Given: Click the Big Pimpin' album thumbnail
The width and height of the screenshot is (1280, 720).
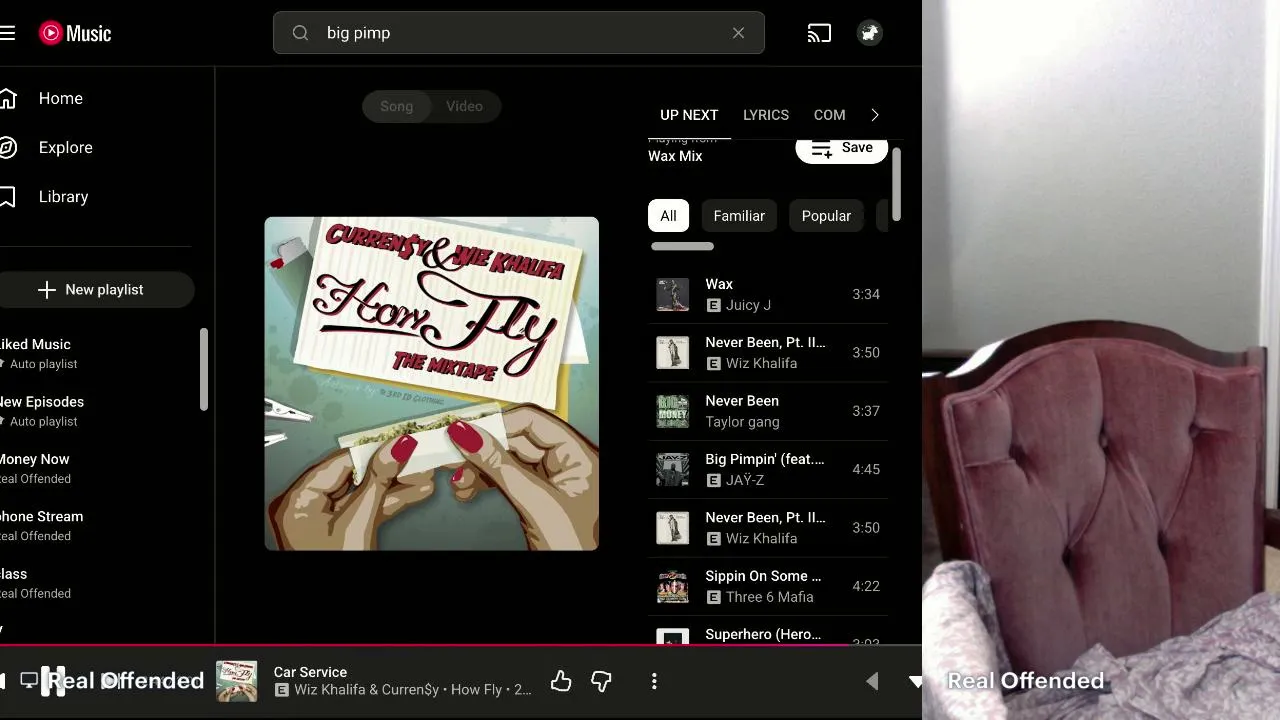Looking at the screenshot, I should point(672,469).
